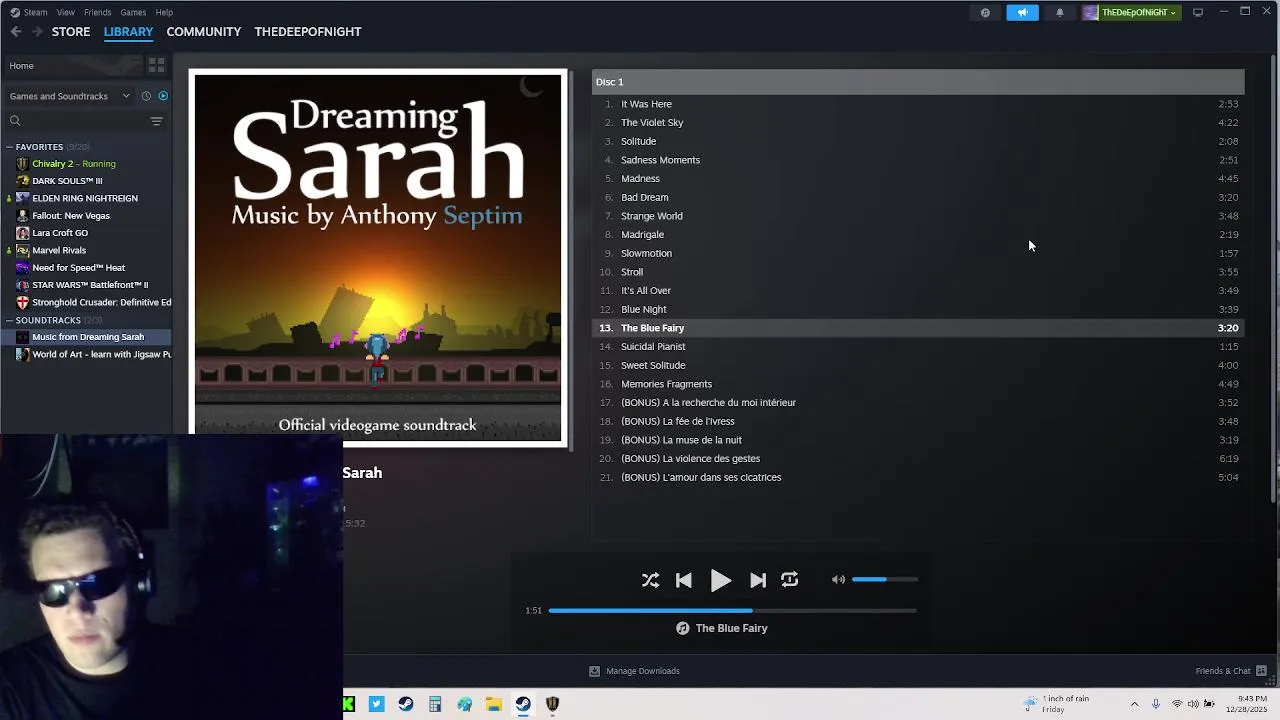Go forward with the navigation arrow
The height and width of the screenshot is (720, 1280).
37,32
